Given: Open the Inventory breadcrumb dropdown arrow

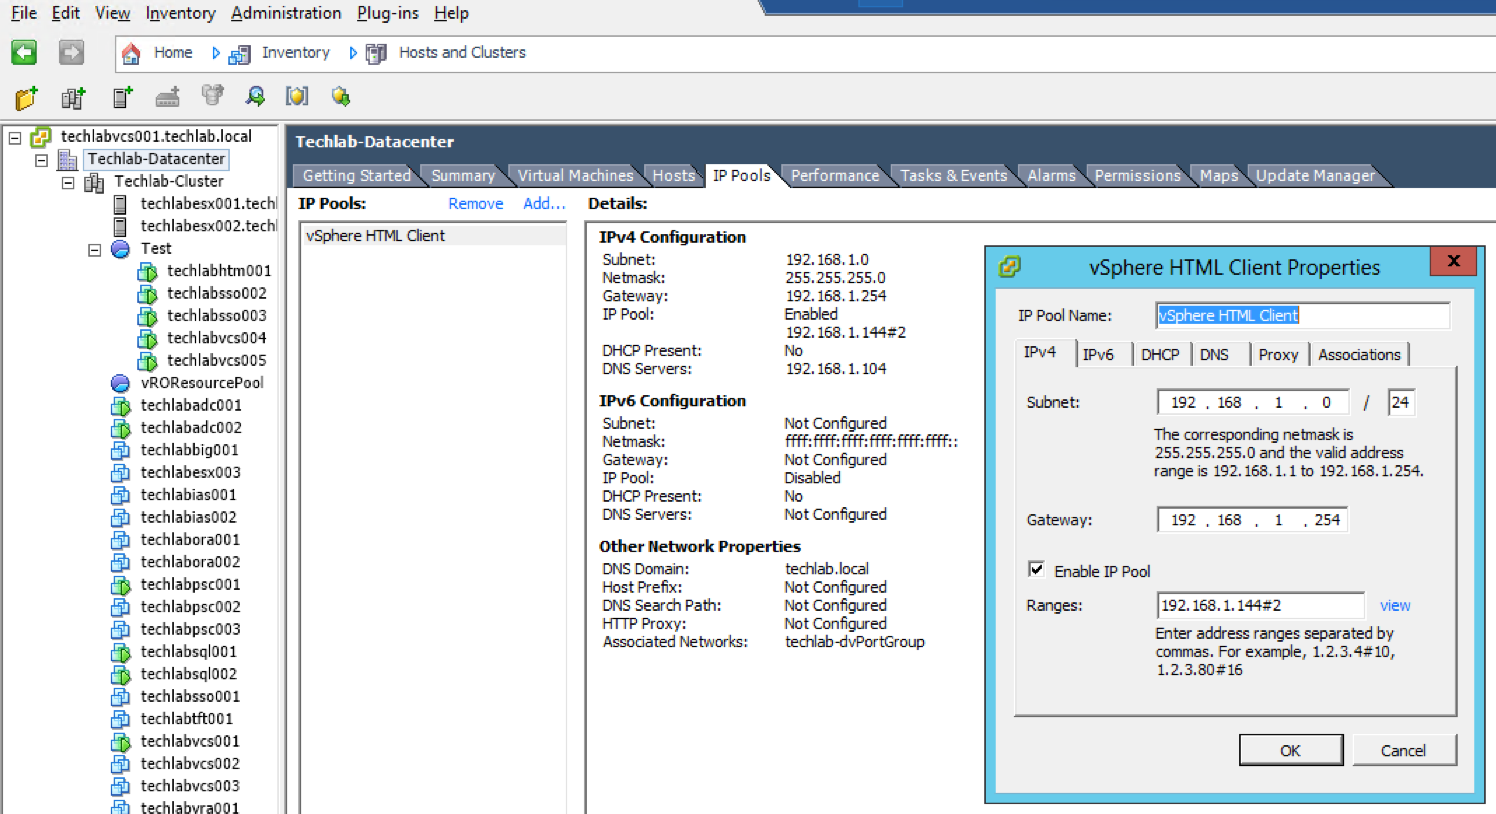Looking at the screenshot, I should click(x=352, y=53).
